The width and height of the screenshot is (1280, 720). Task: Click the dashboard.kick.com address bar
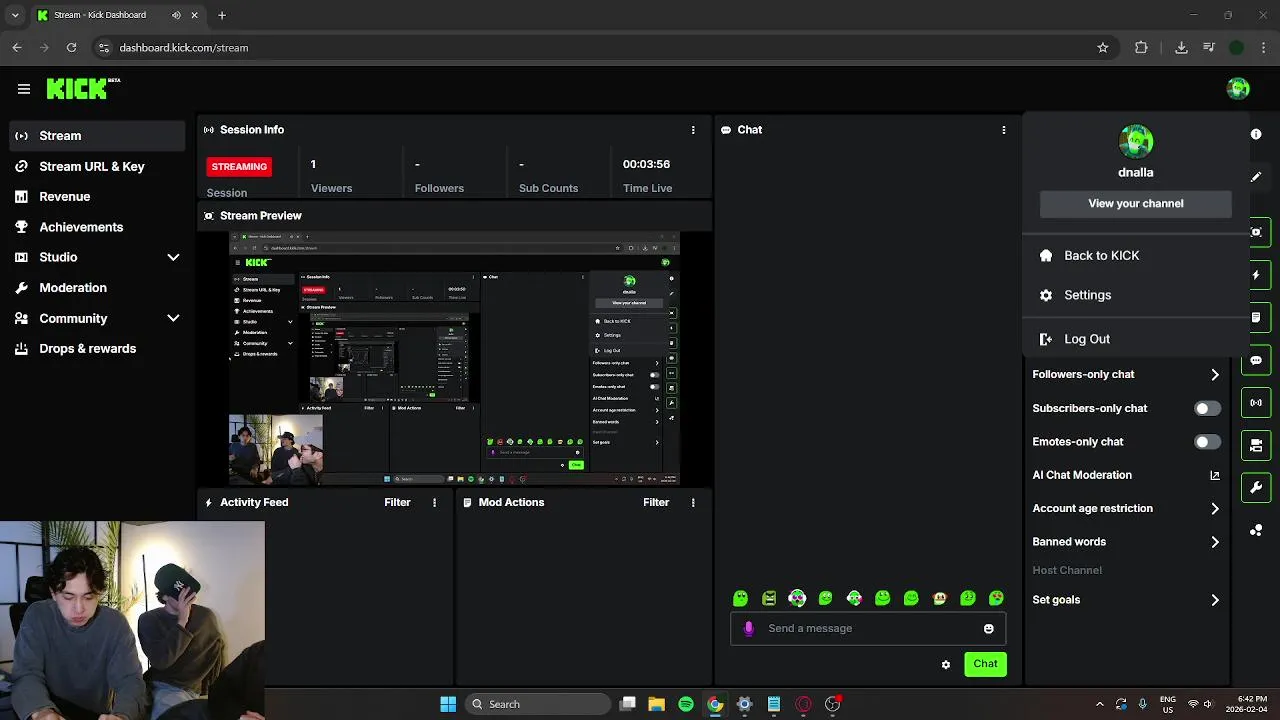point(600,47)
